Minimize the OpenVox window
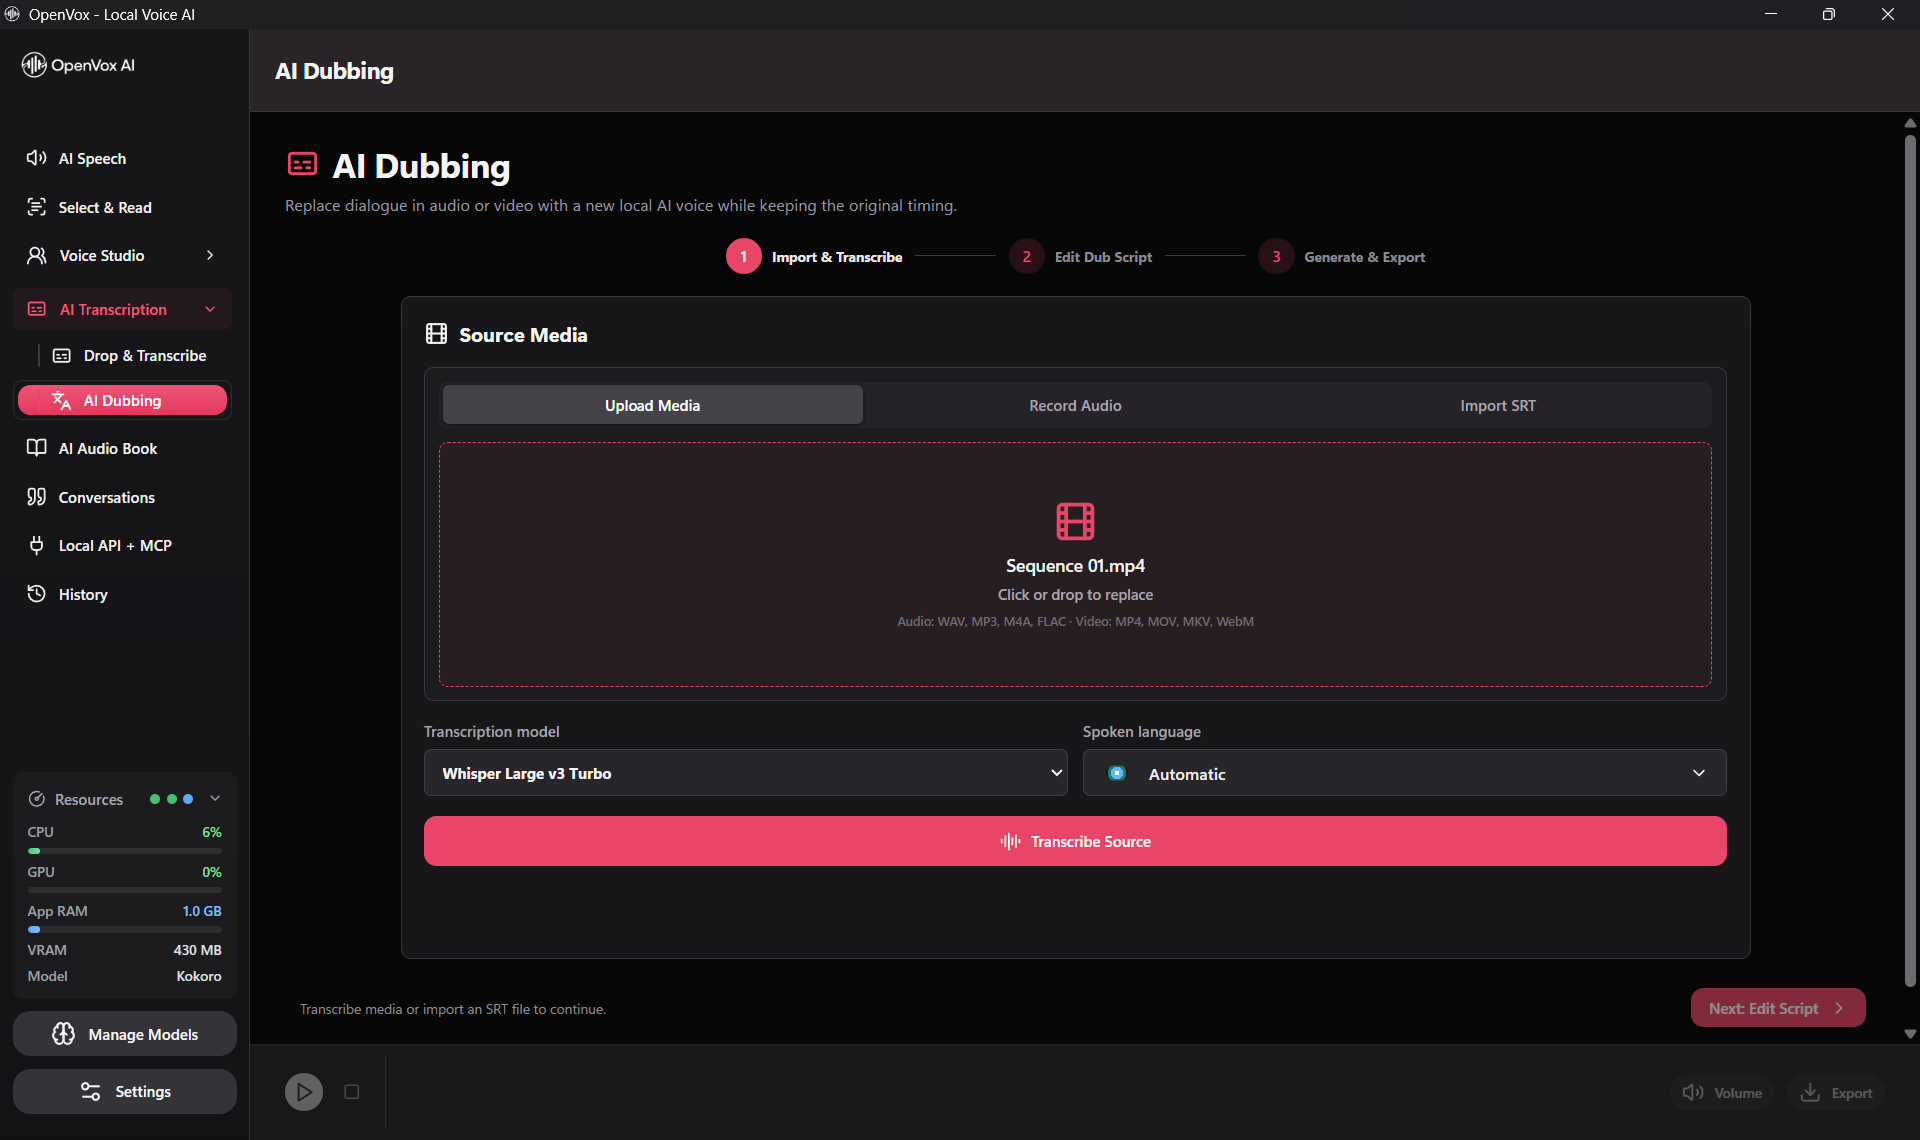This screenshot has width=1920, height=1140. click(x=1771, y=14)
